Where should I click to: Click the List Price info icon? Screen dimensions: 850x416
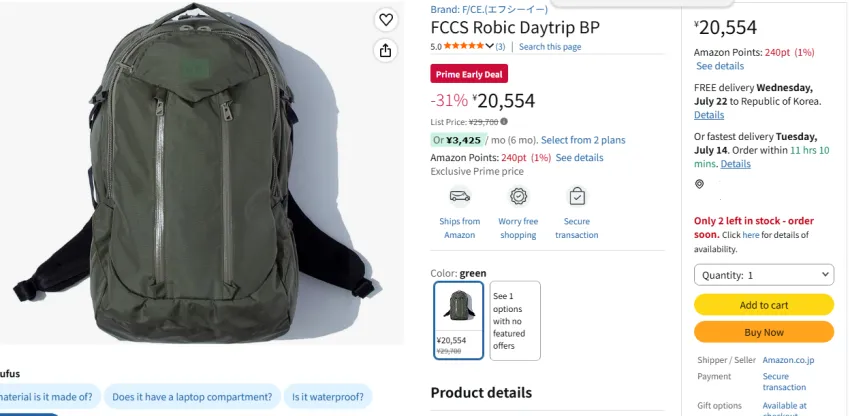pos(504,121)
